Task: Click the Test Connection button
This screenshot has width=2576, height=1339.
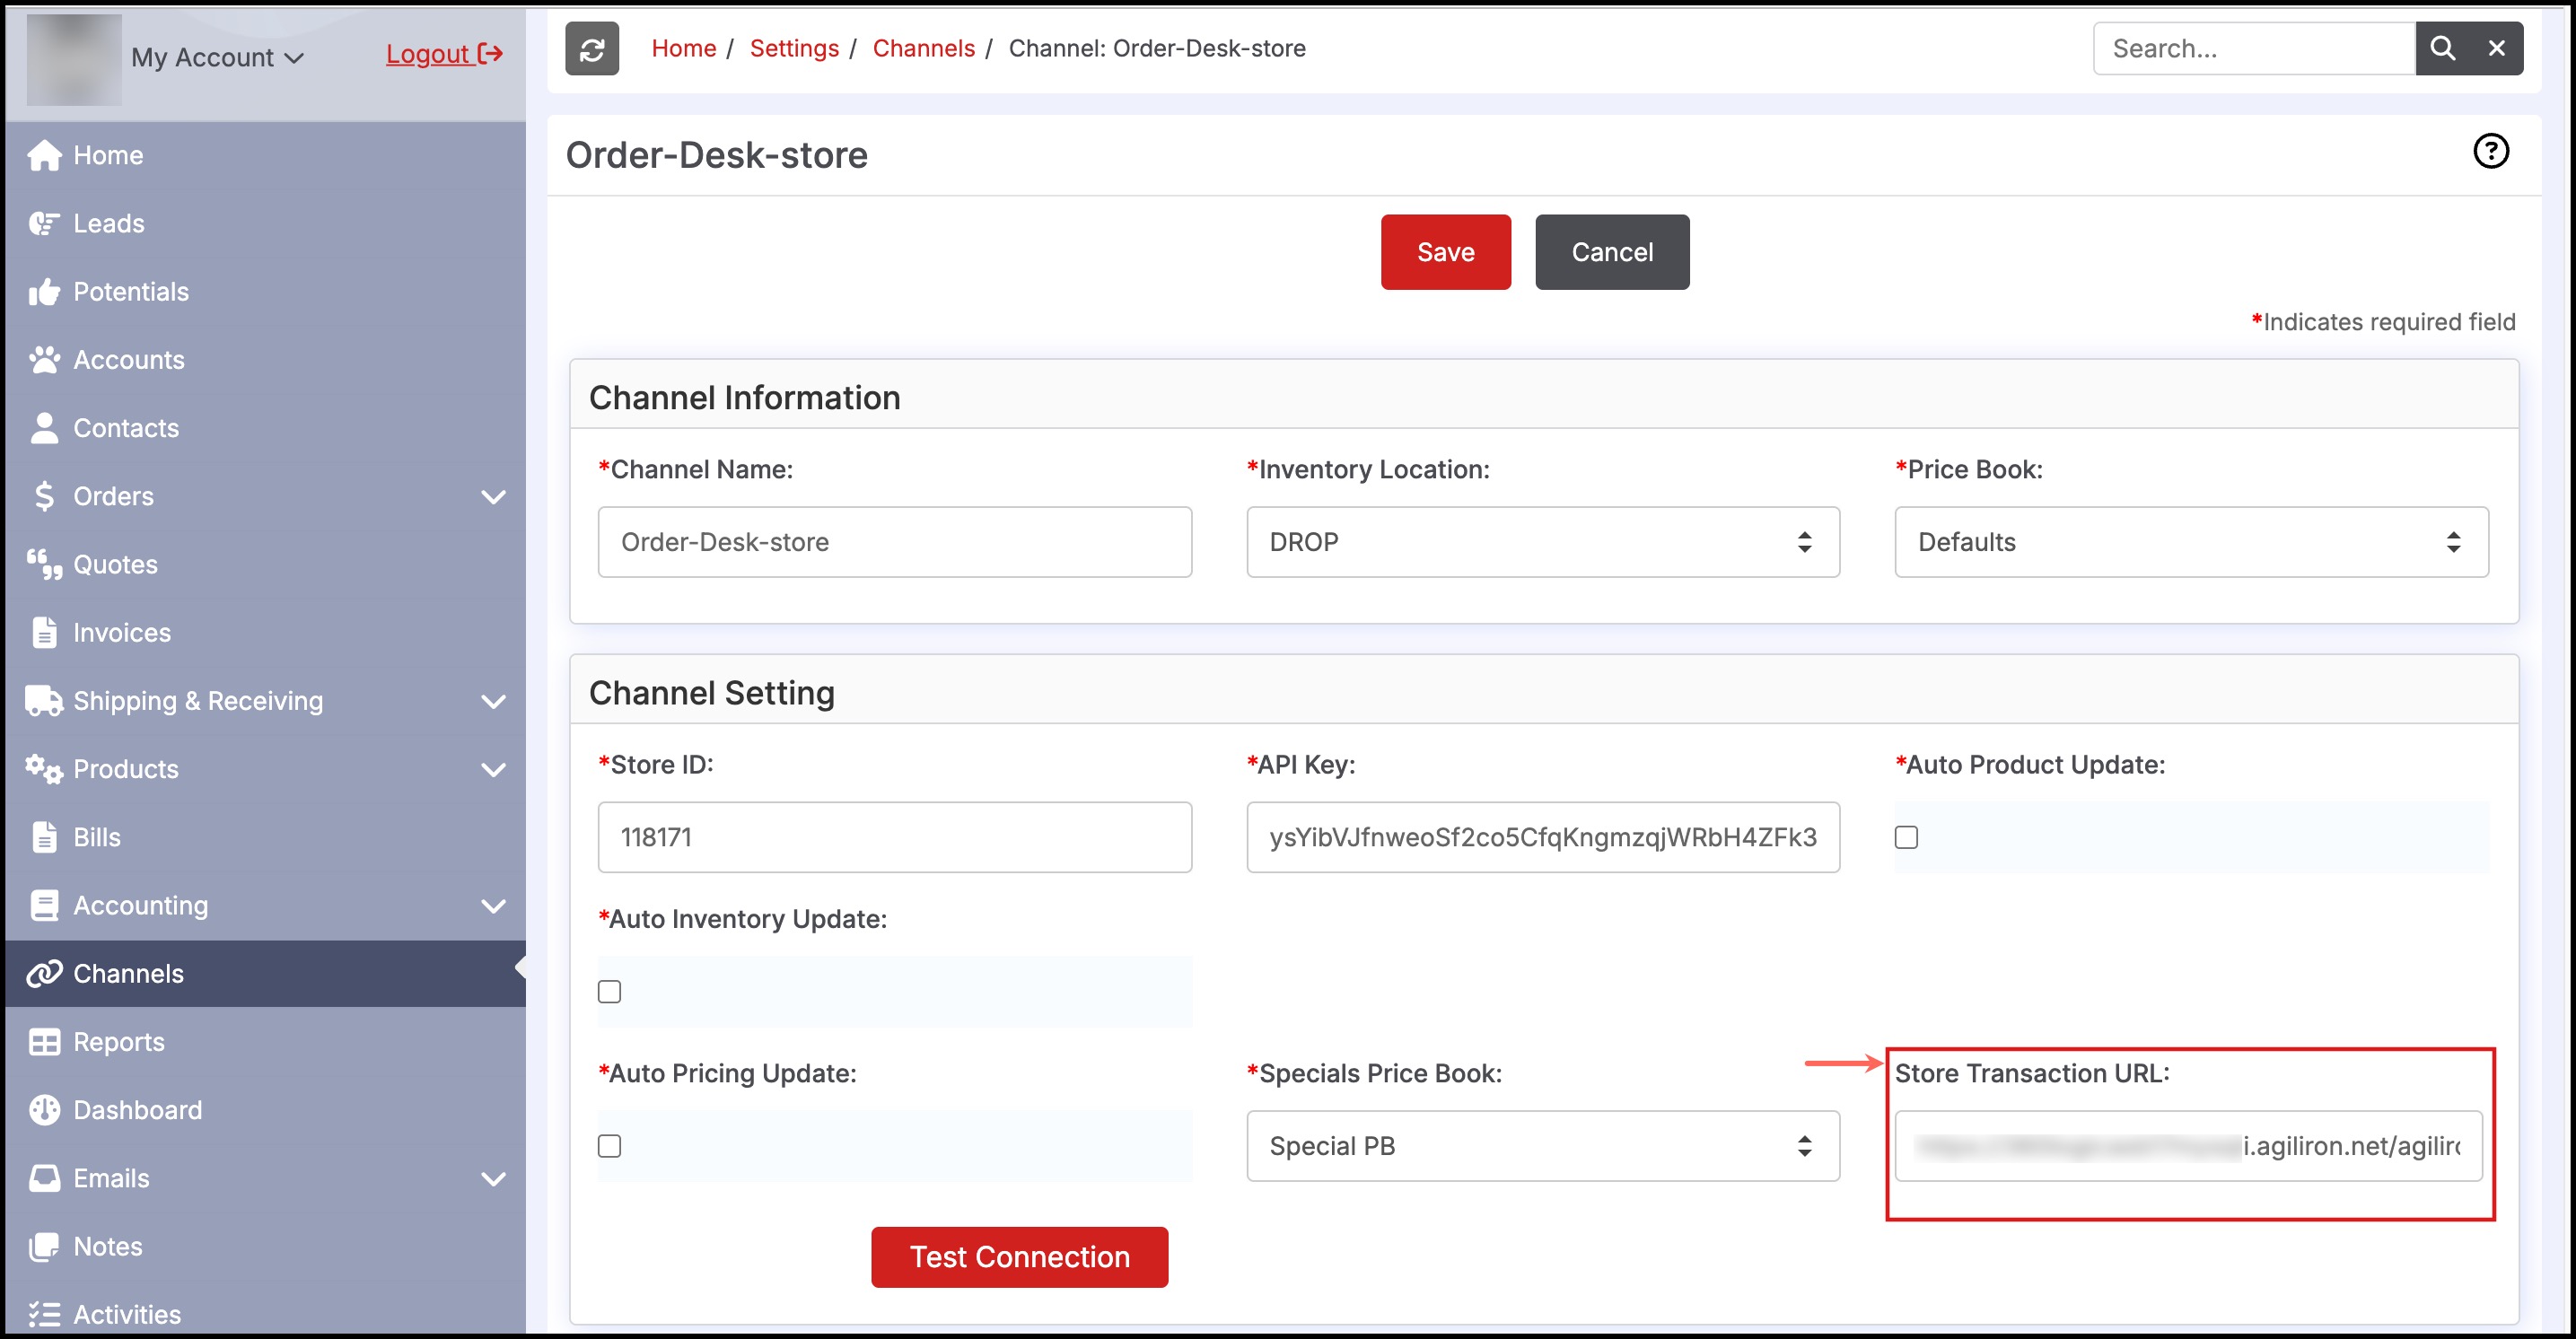Action: point(1019,1257)
